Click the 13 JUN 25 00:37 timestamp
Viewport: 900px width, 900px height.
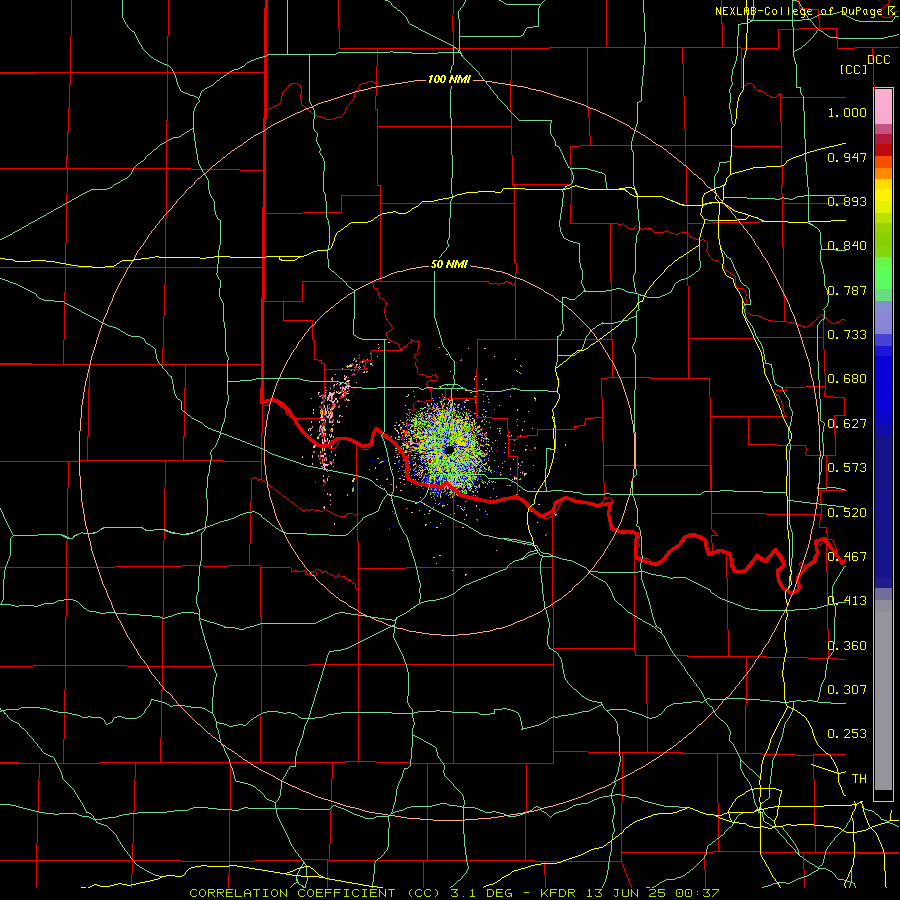click(652, 893)
